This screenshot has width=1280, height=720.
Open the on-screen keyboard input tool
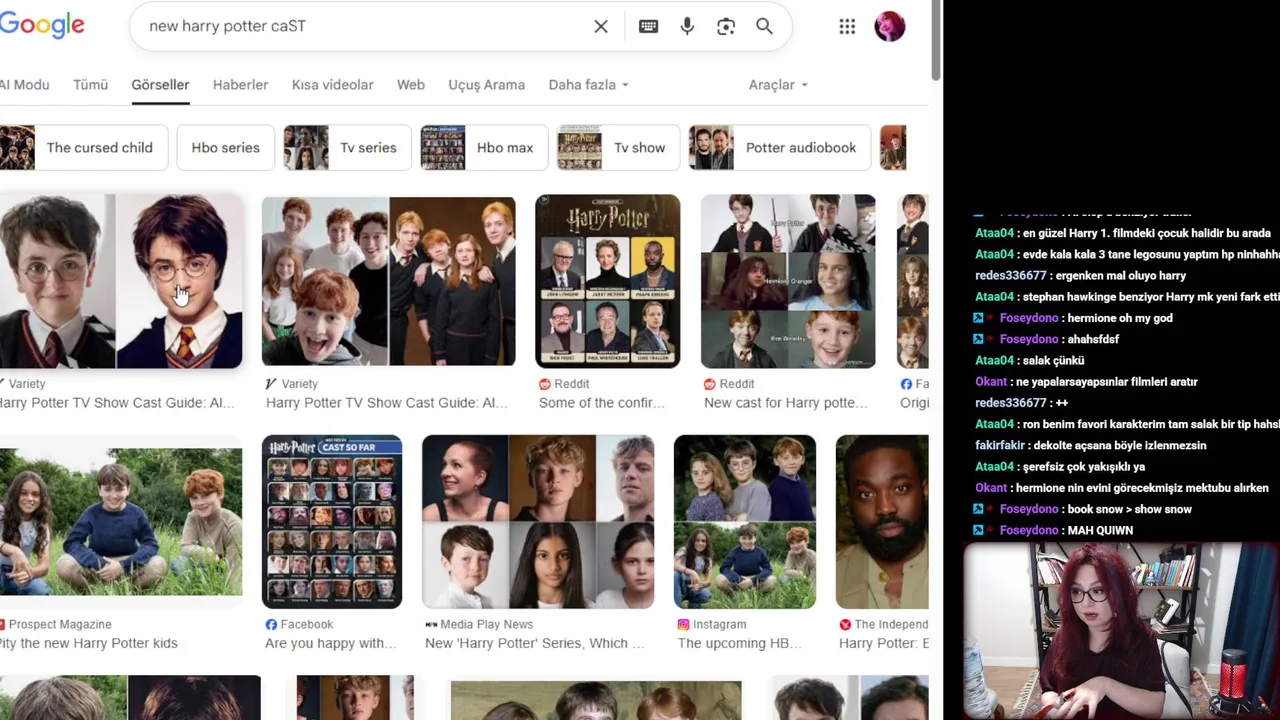pyautogui.click(x=648, y=27)
